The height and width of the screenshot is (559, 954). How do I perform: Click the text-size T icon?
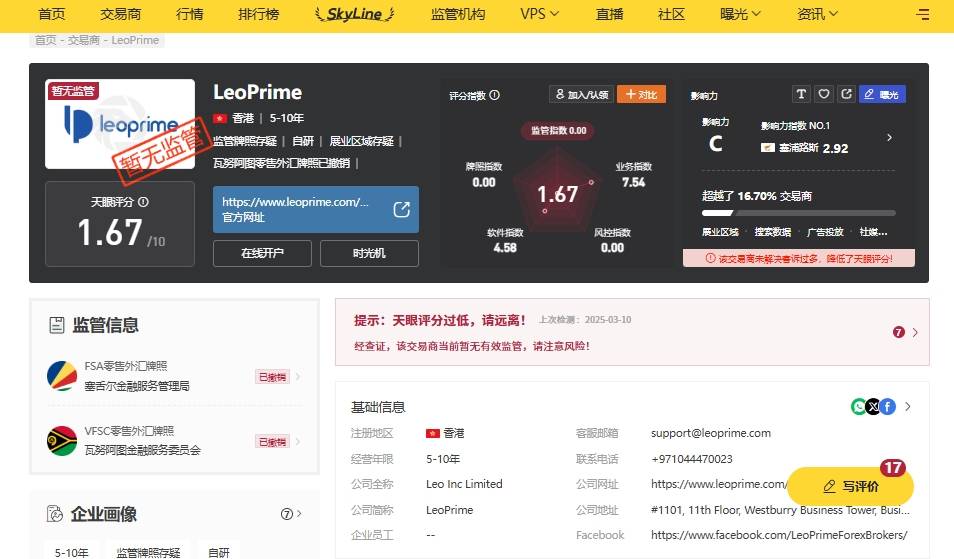(801, 94)
